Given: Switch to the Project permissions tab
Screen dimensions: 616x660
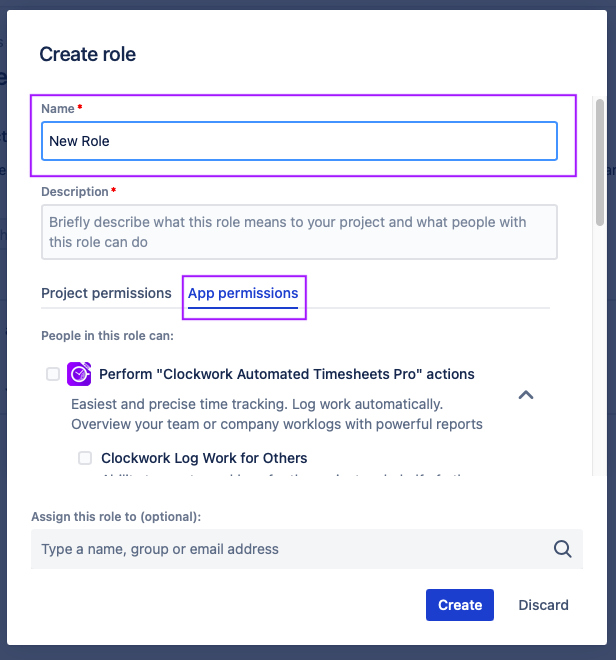Looking at the screenshot, I should [x=106, y=293].
